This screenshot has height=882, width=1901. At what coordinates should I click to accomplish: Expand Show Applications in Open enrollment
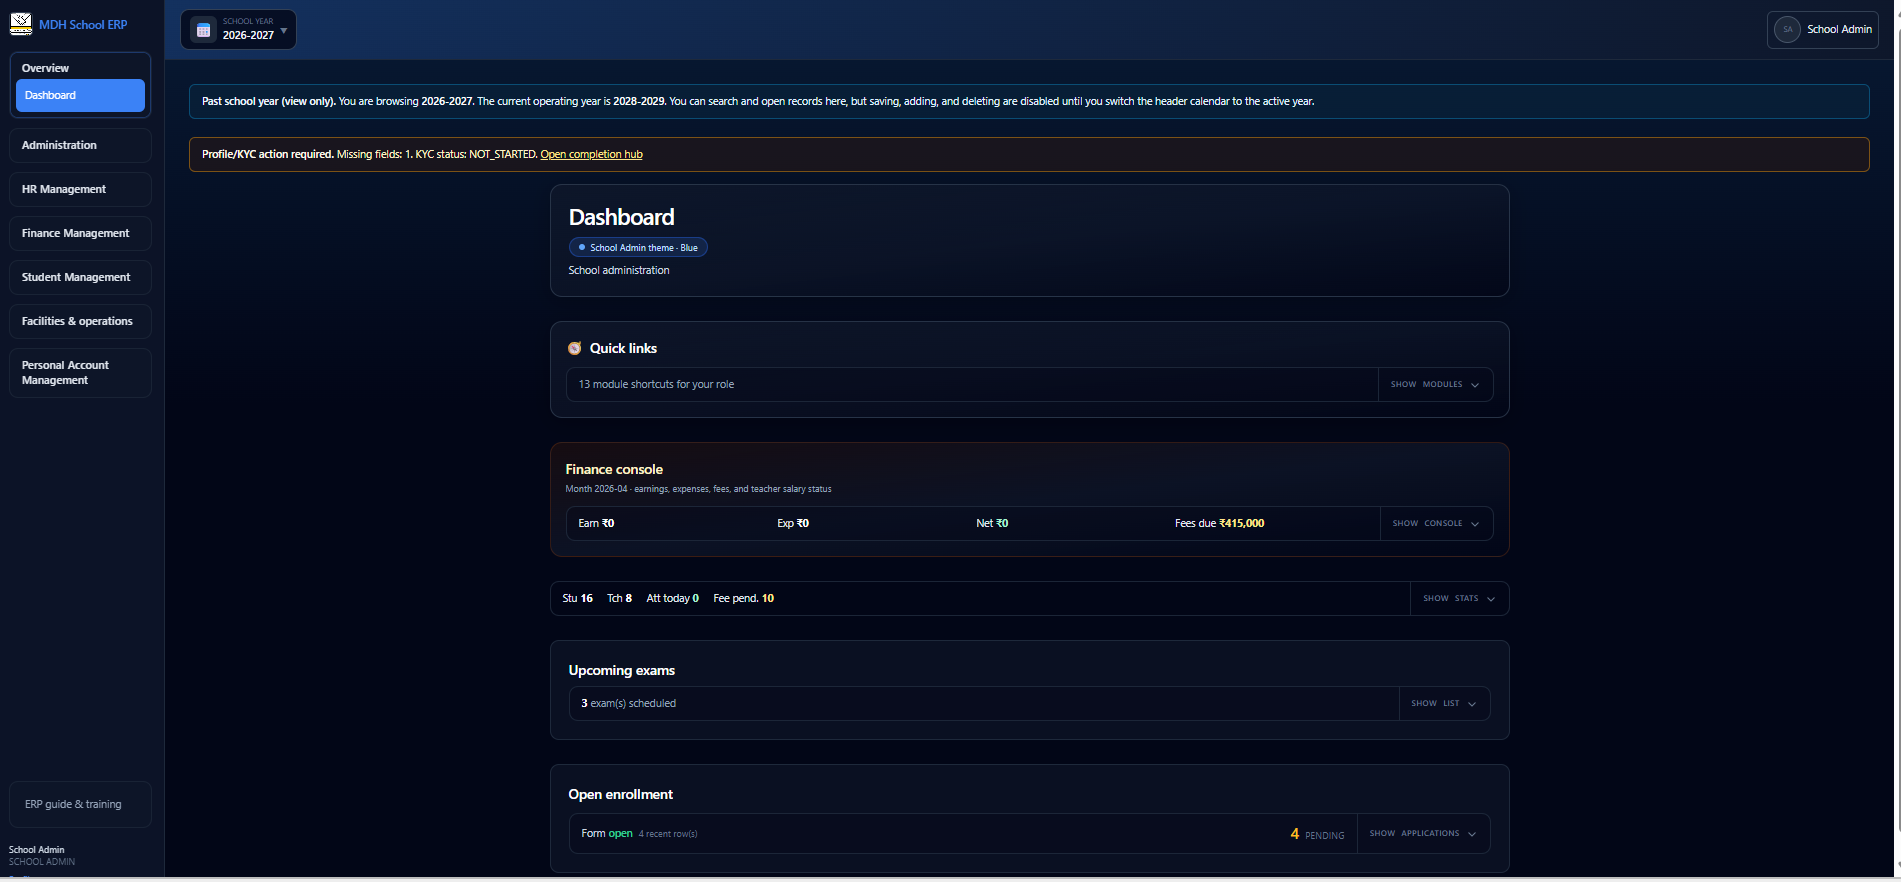[1422, 834]
